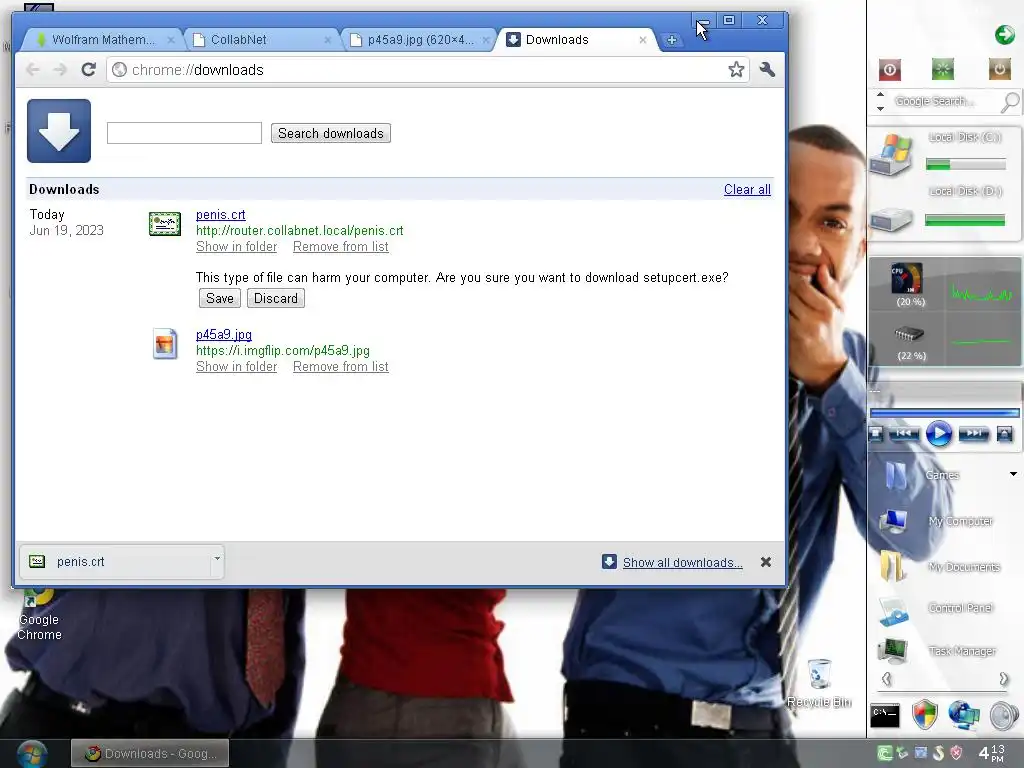Screen dimensions: 1024x768
Task: Click the certificate icon beside penis.crt entry
Action: point(165,224)
